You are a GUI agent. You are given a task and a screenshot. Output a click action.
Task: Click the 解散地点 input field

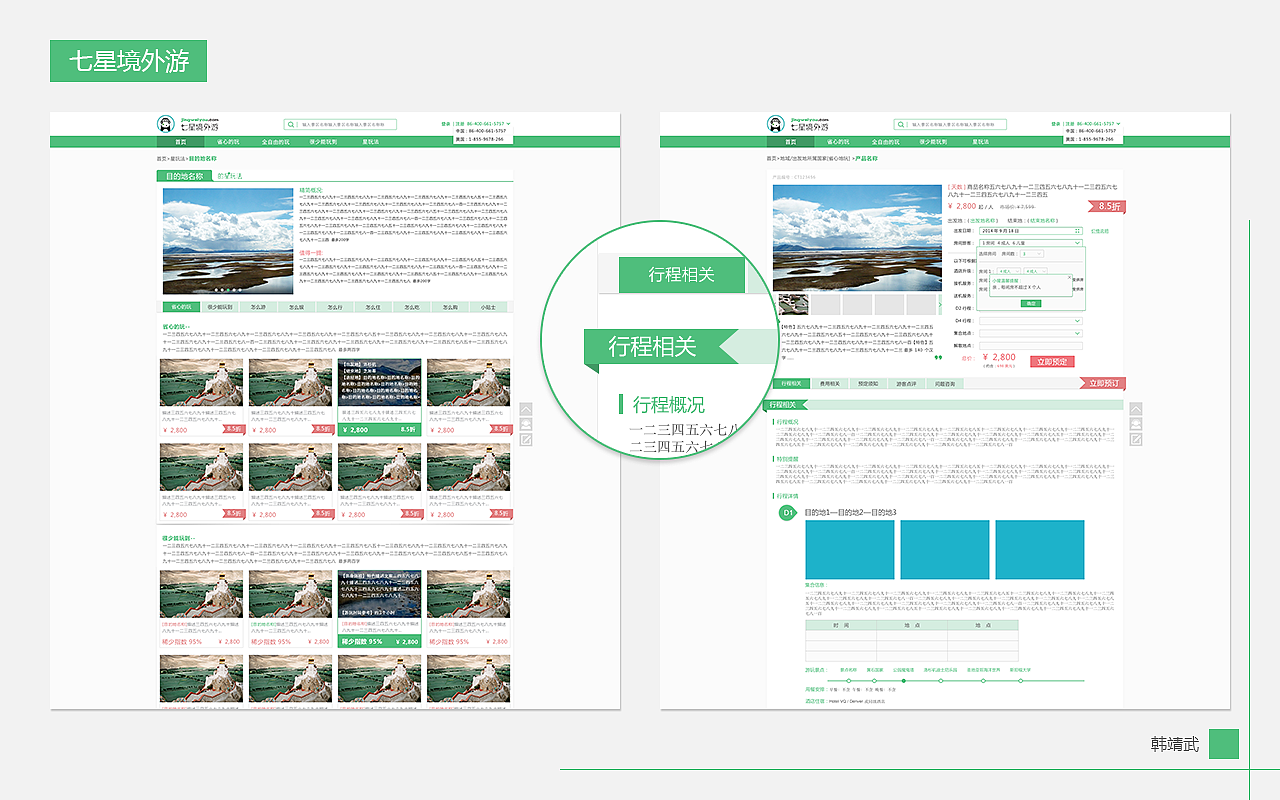point(1031,346)
